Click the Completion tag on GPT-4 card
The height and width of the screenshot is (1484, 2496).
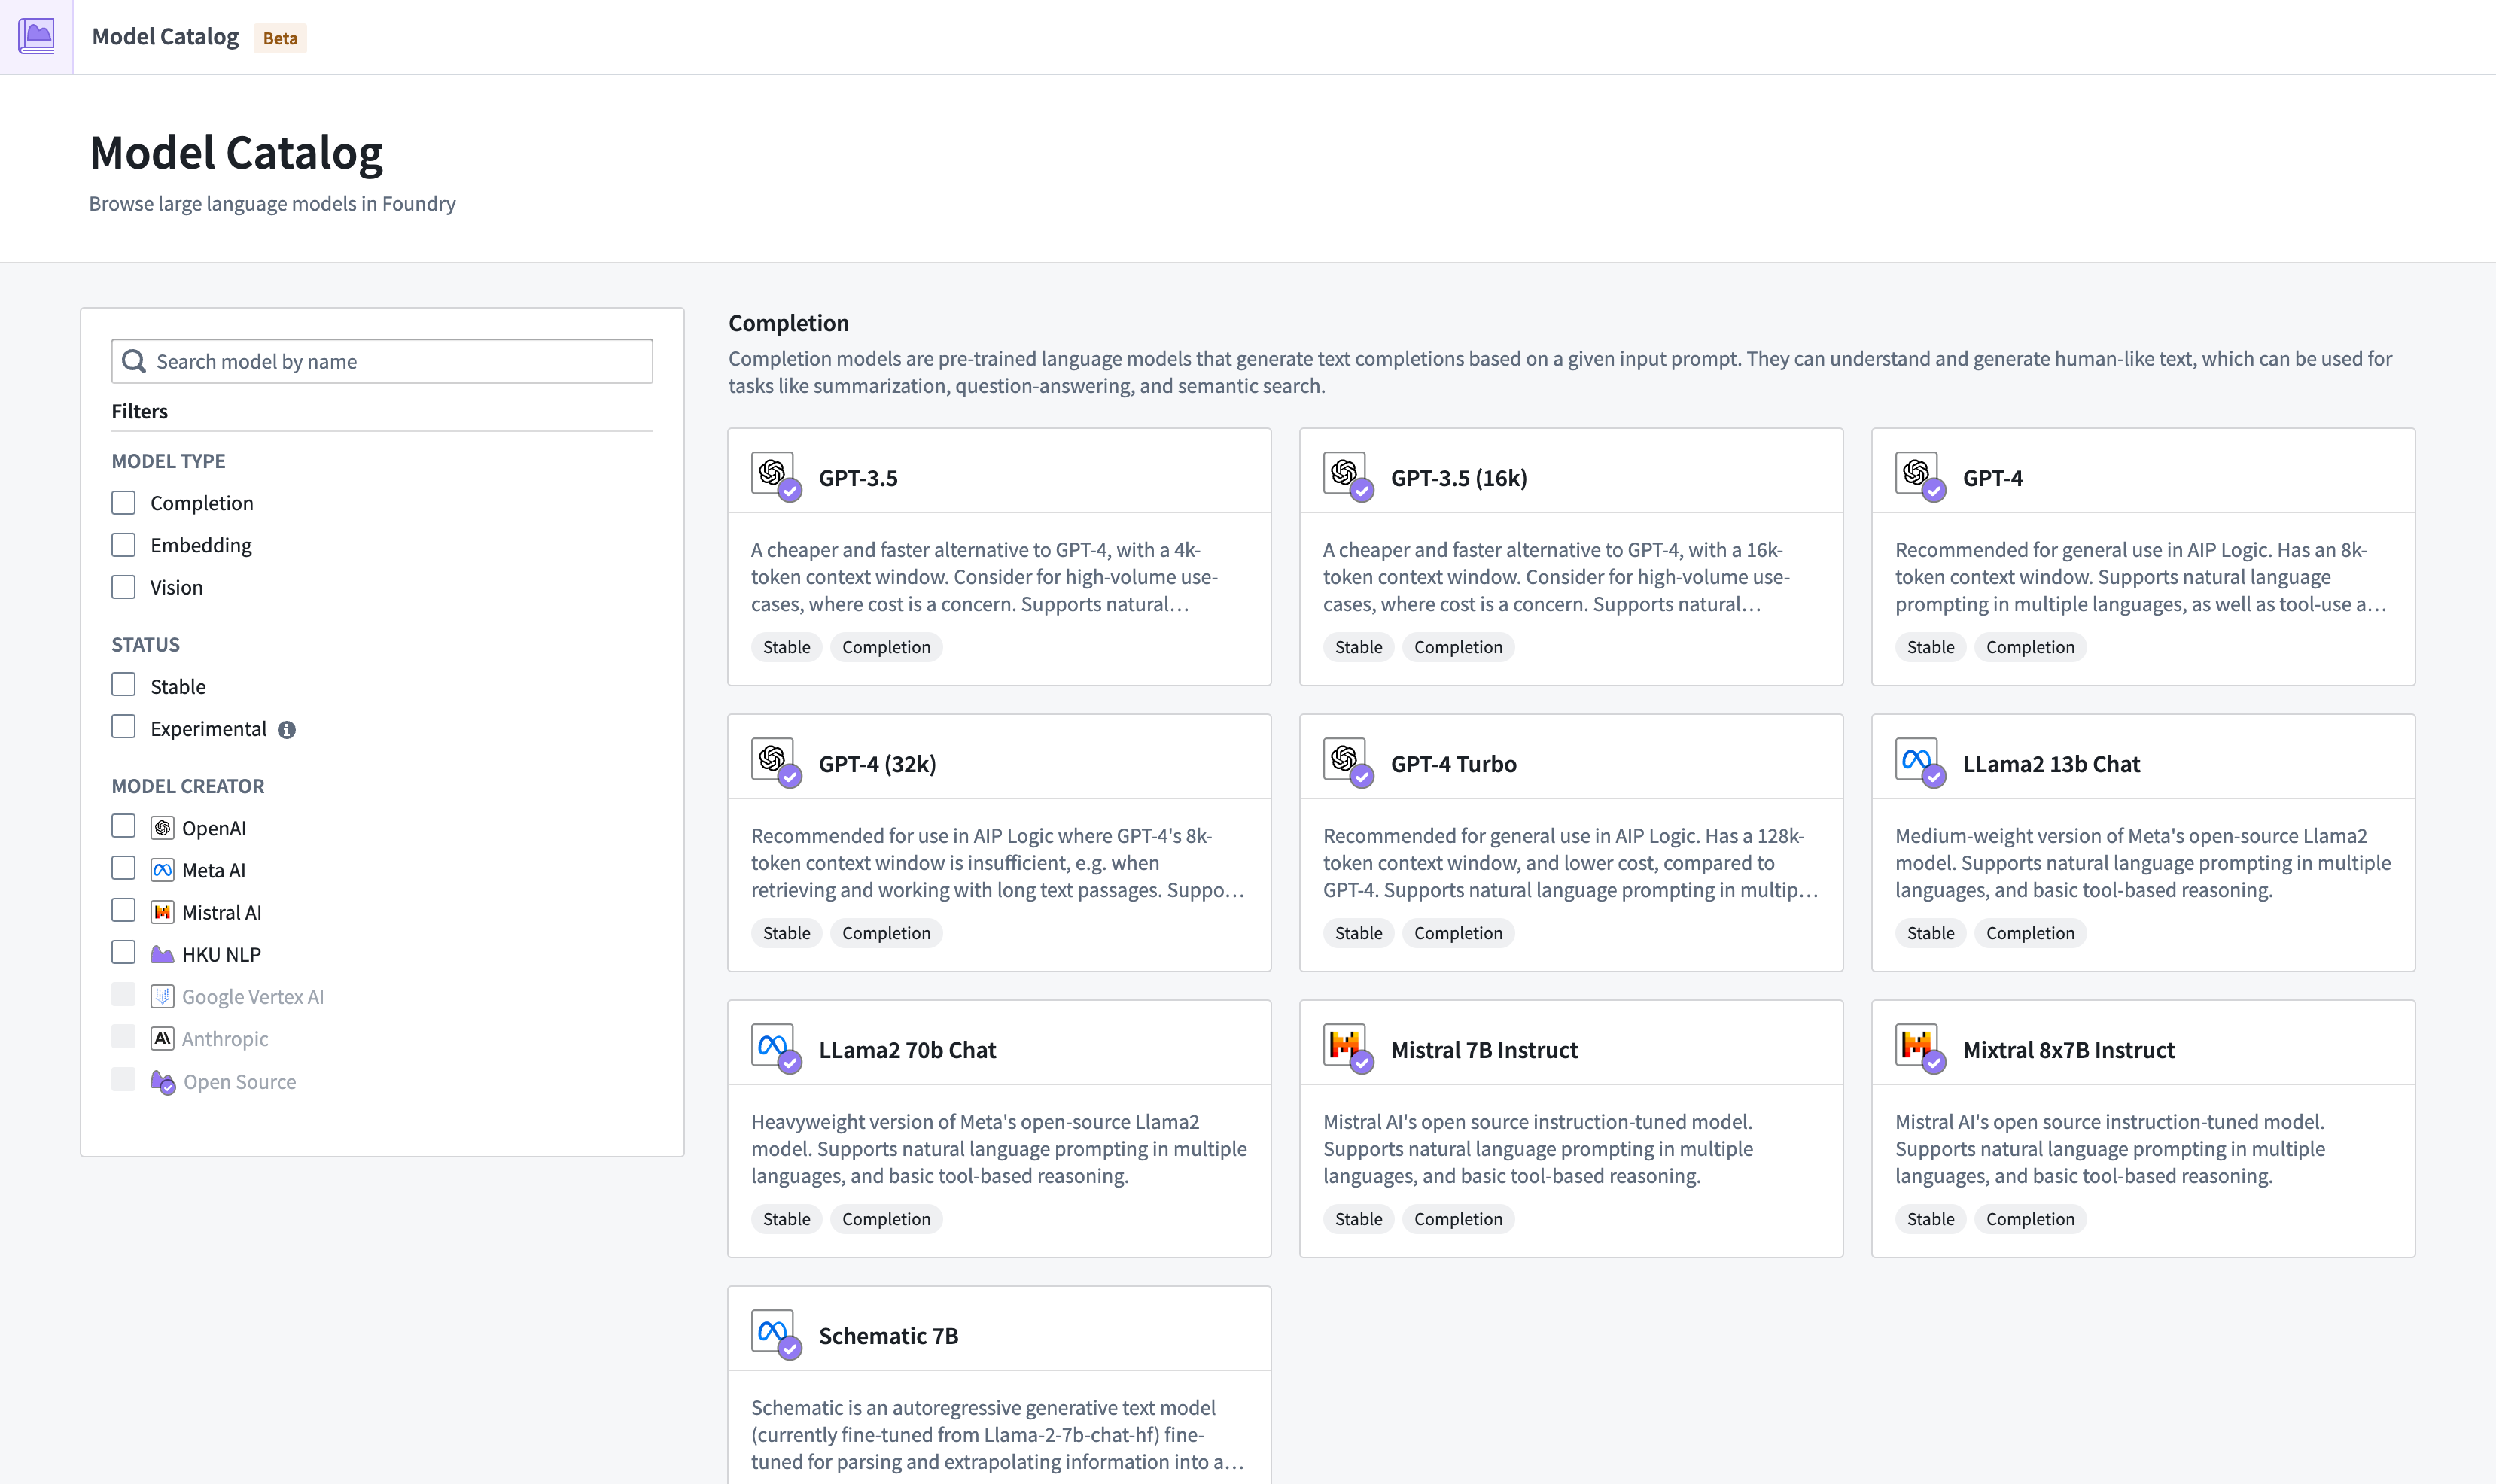[x=2030, y=647]
